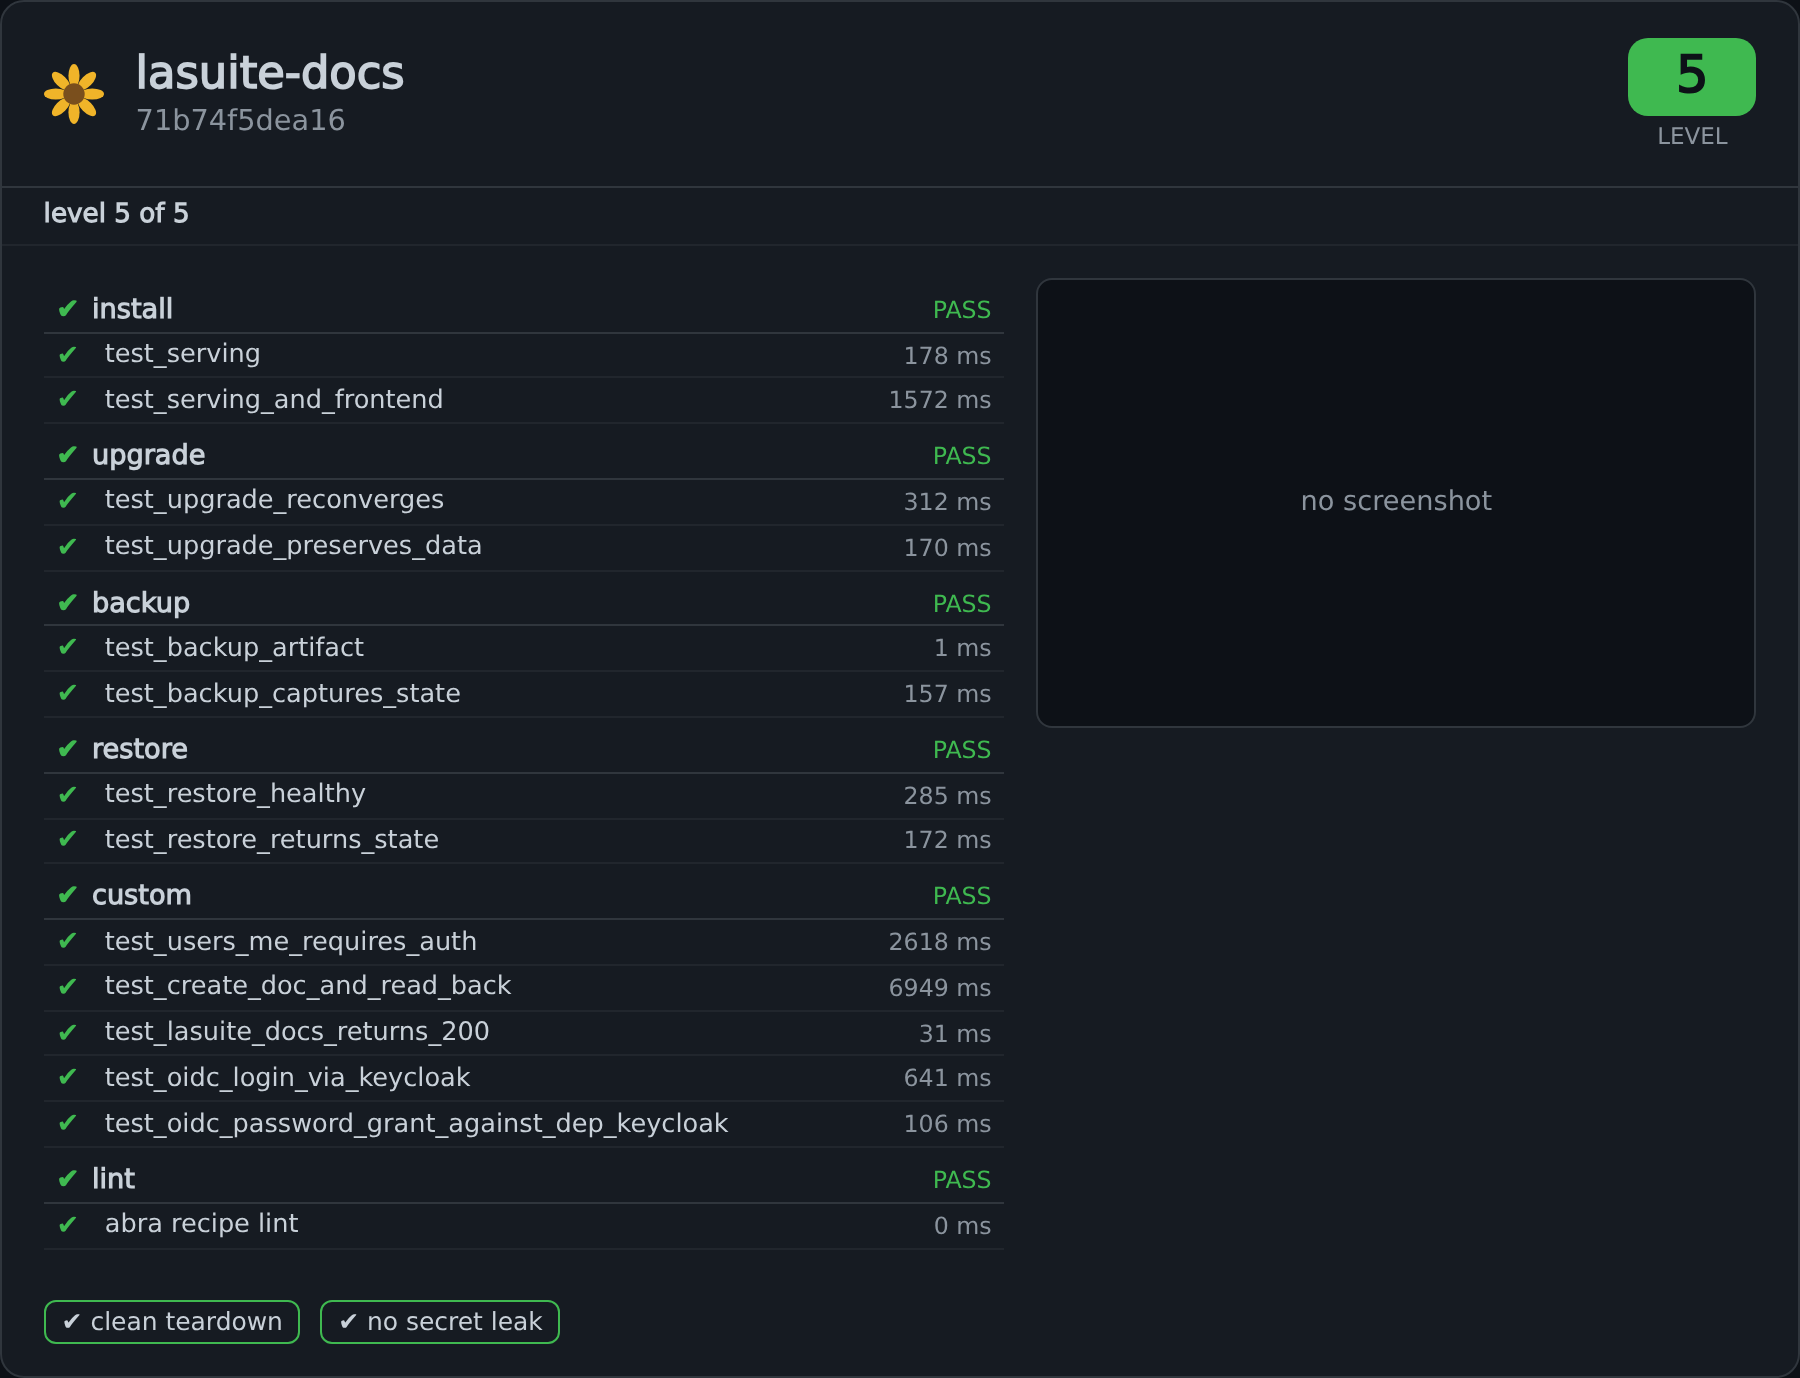Click the PASS status of custom
Screen dimensions: 1800x1378
[961, 896]
